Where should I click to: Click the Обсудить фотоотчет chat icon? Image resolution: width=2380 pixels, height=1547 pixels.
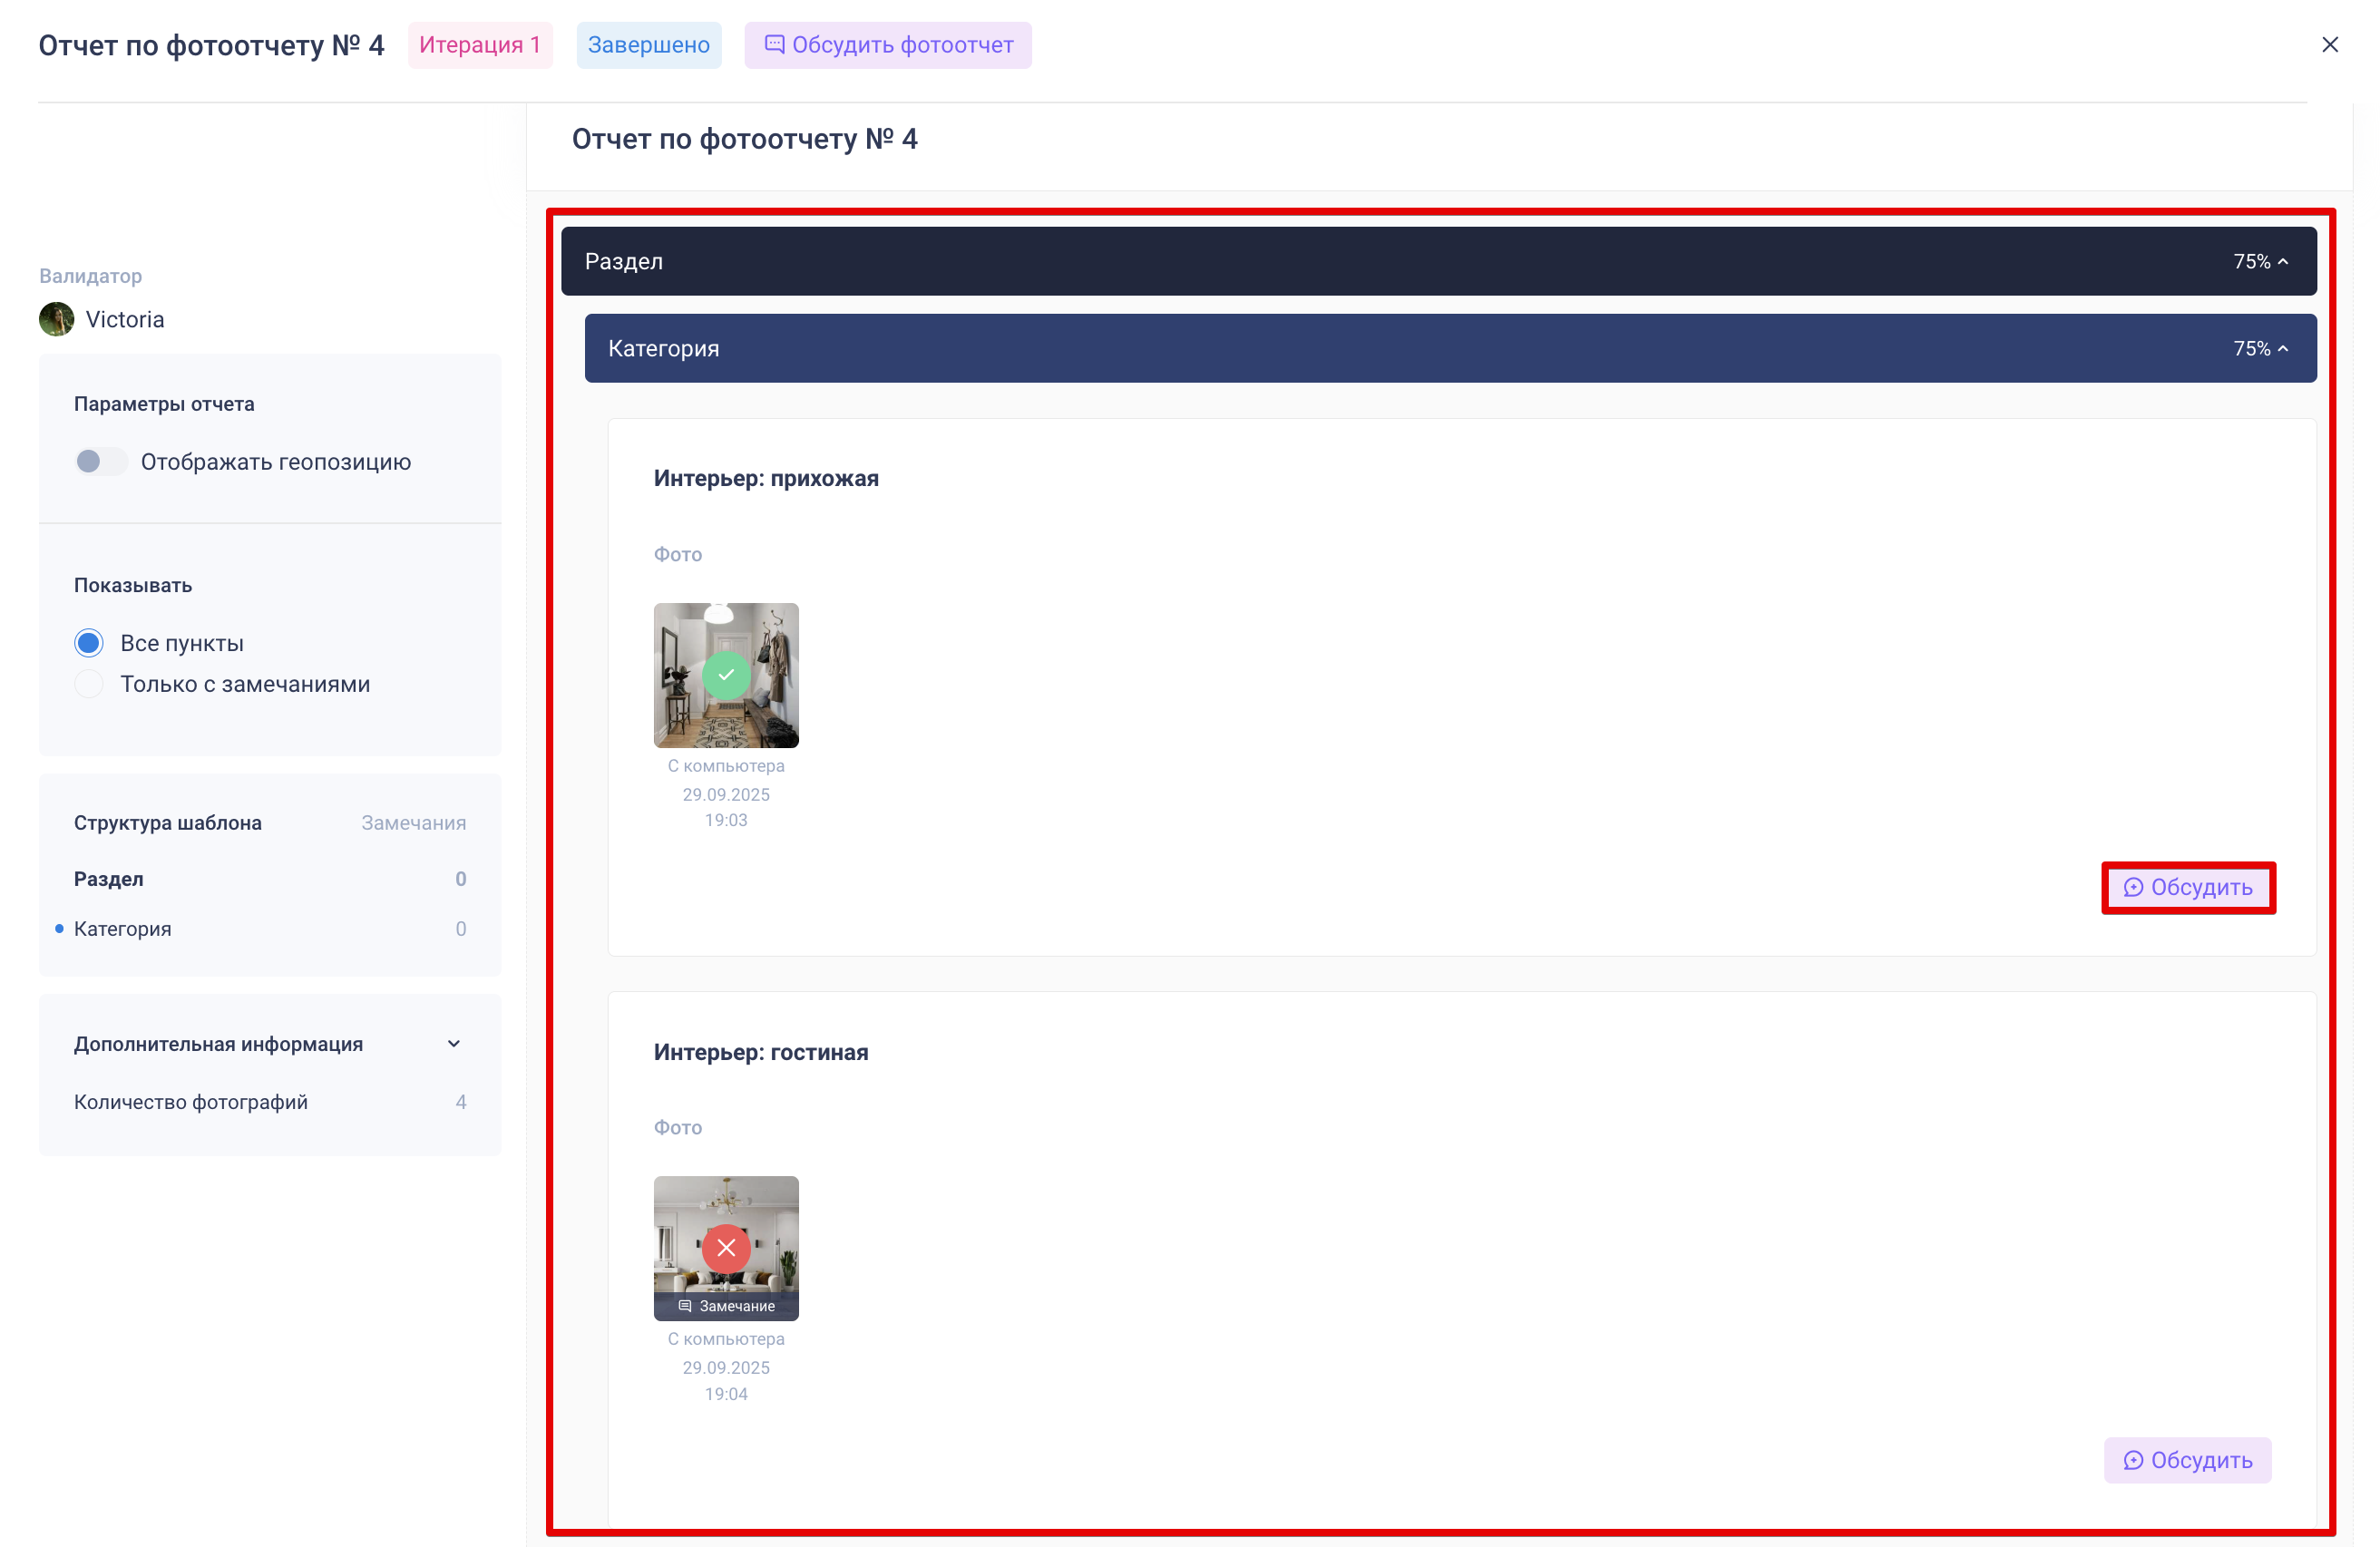point(774,45)
